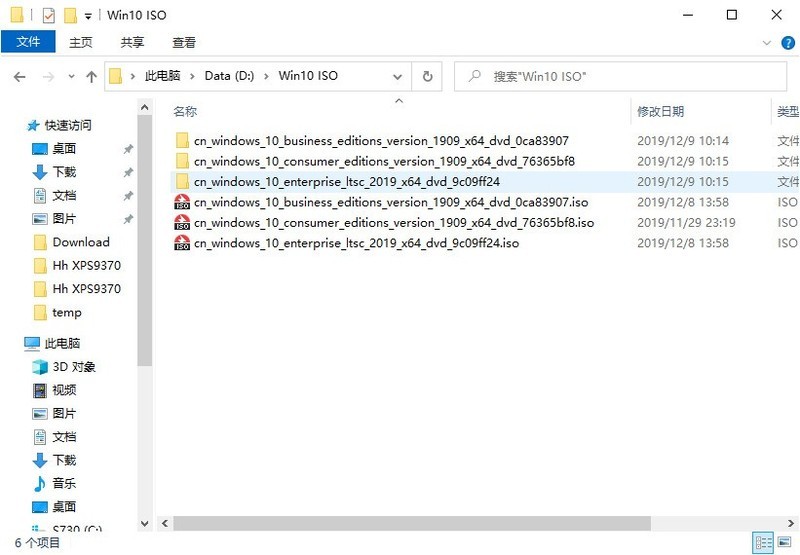The image size is (800, 555).
Task: Click folder icon of consumer editions folder
Action: click(182, 161)
